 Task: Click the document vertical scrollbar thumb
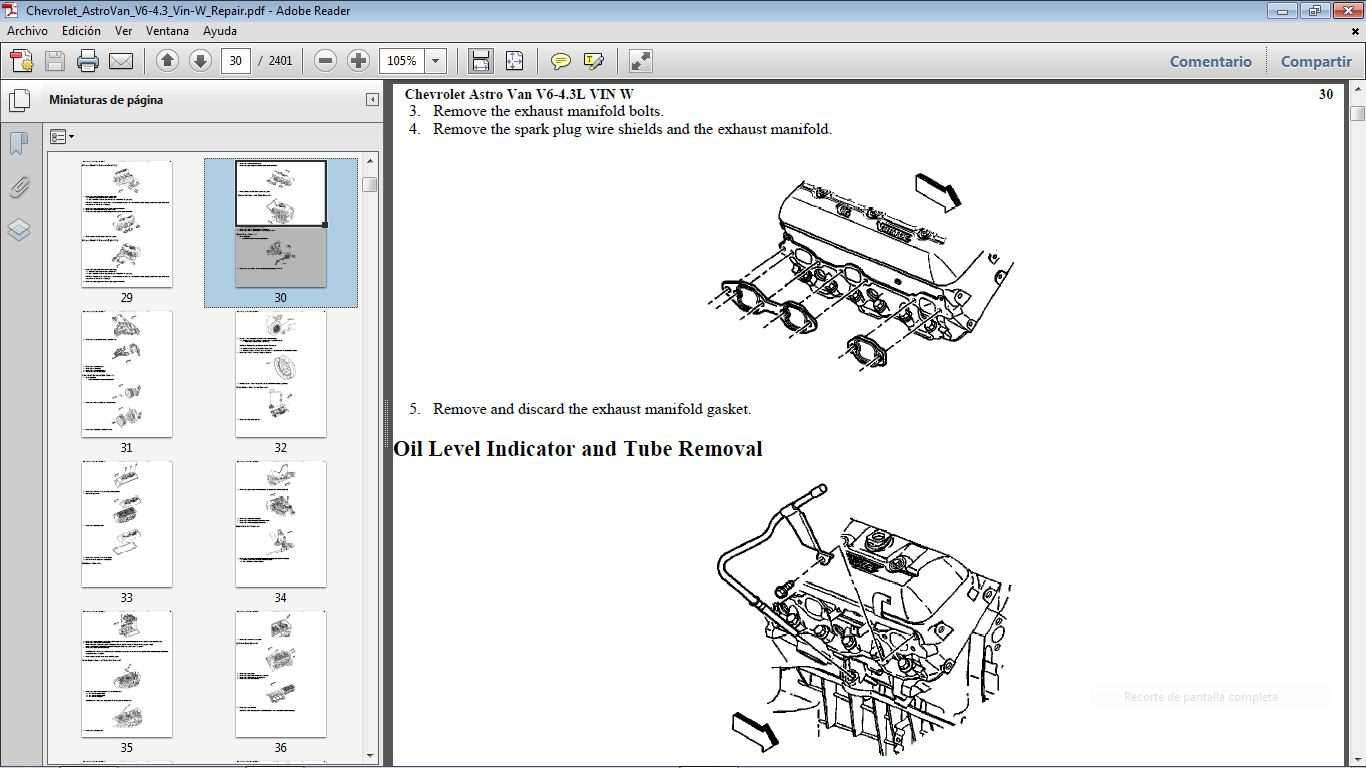click(1357, 113)
